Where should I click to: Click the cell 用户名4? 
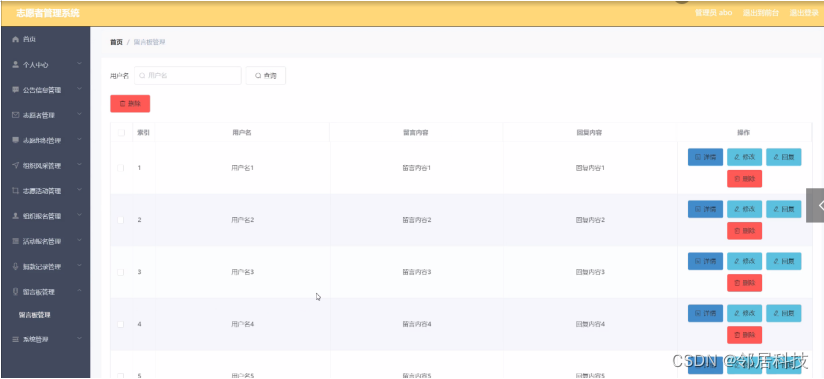[x=242, y=324]
